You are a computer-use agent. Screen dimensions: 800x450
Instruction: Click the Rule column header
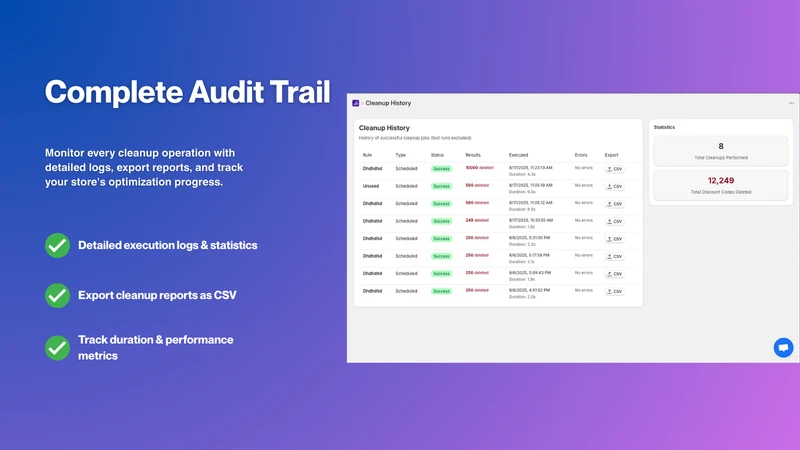[367, 155]
